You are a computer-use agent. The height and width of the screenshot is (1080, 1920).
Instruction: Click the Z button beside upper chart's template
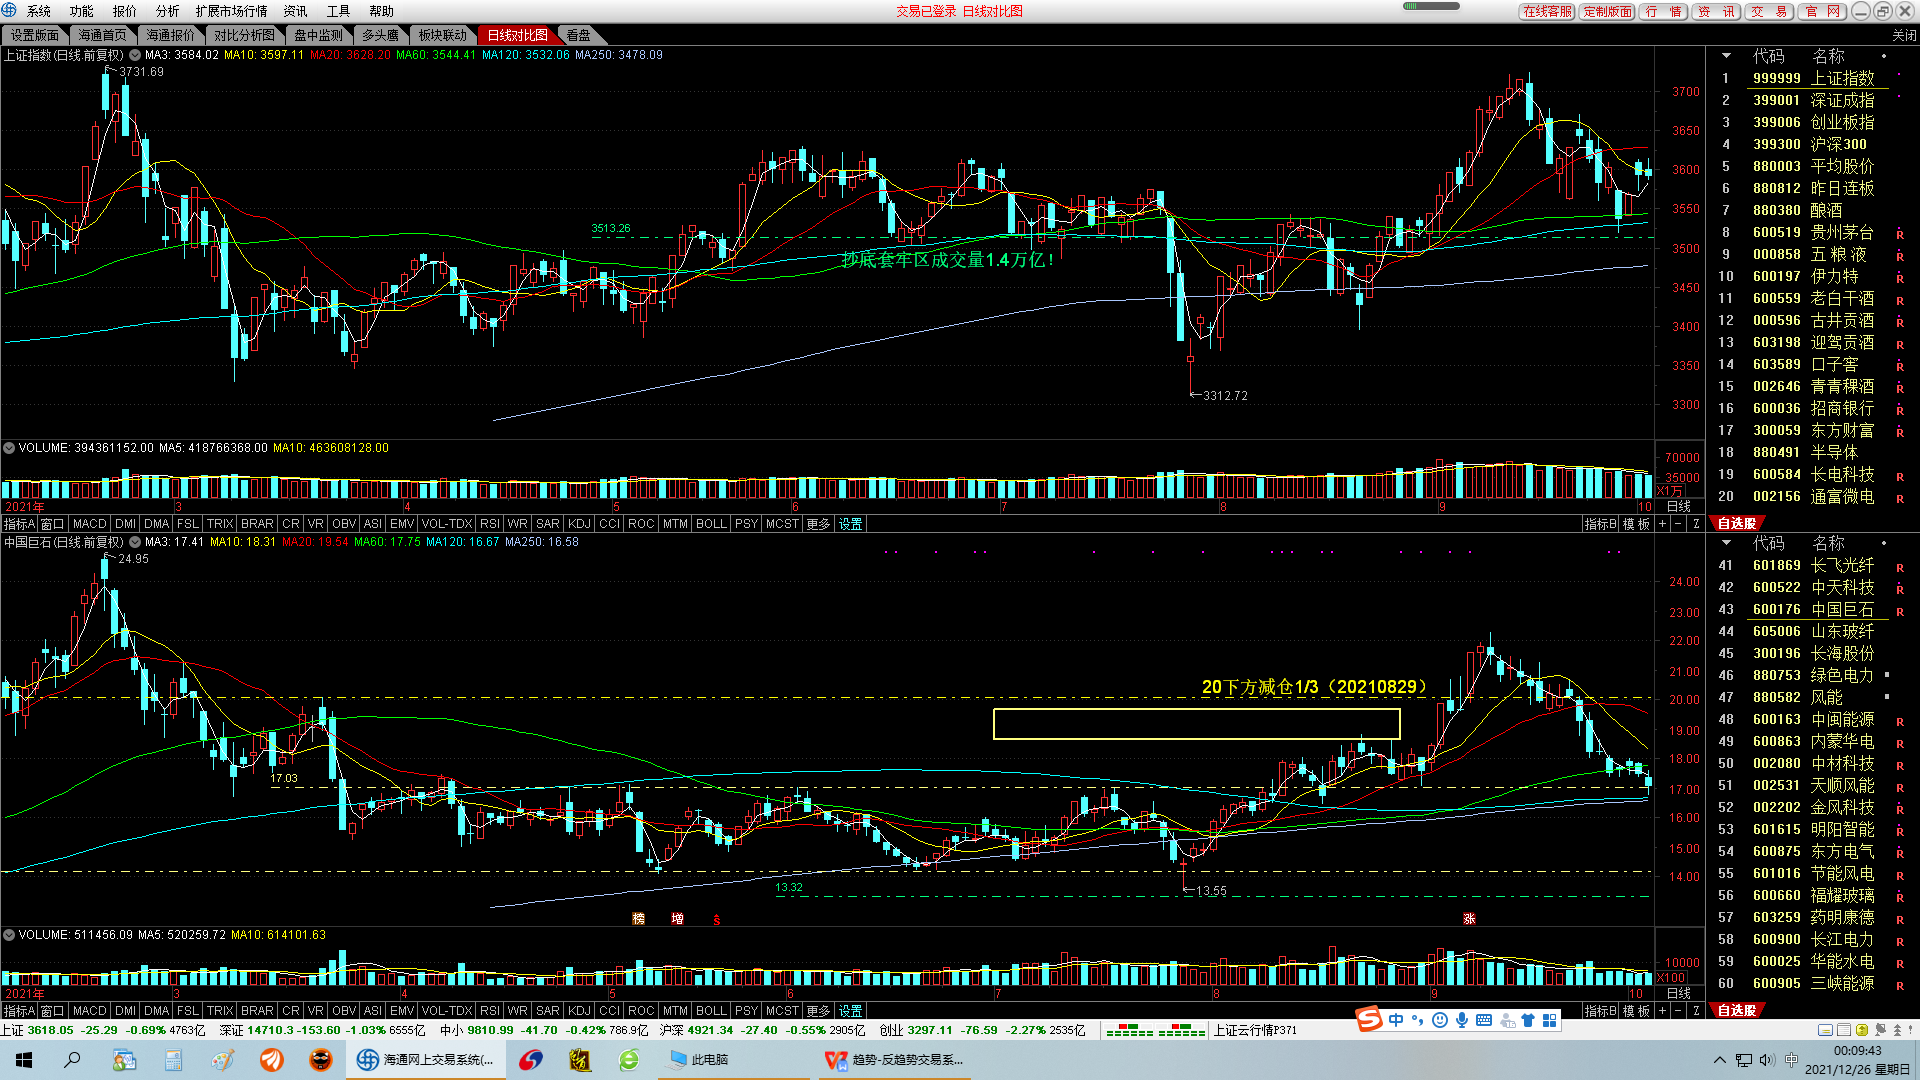pos(1696,524)
